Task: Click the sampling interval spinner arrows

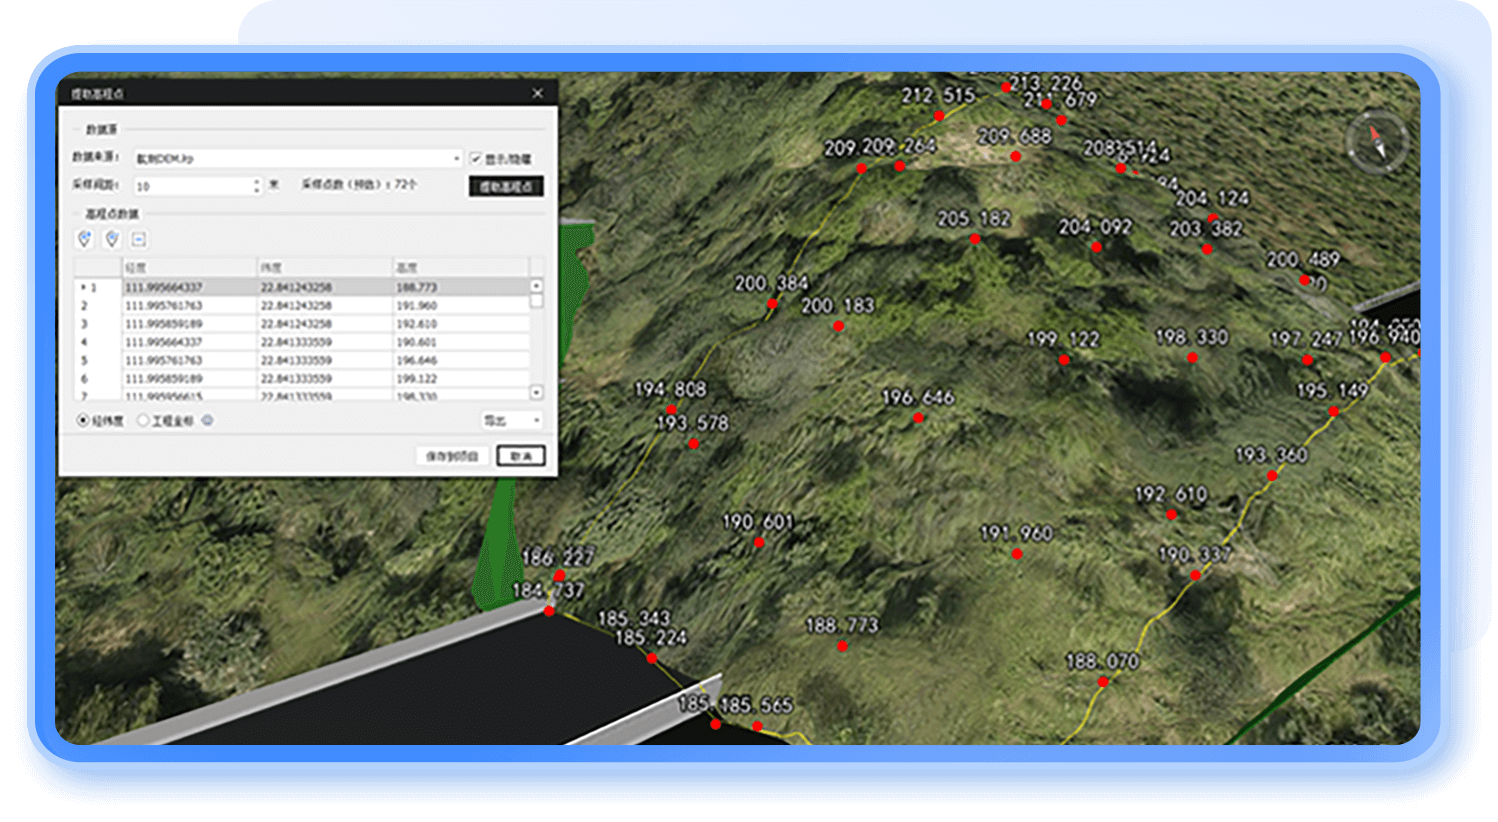Action: tap(257, 186)
